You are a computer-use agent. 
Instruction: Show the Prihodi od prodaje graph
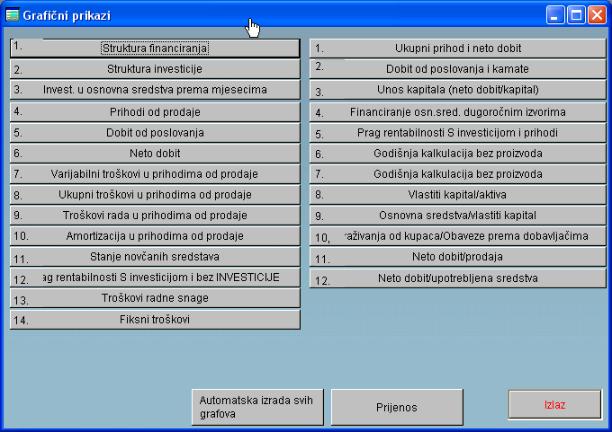point(155,112)
